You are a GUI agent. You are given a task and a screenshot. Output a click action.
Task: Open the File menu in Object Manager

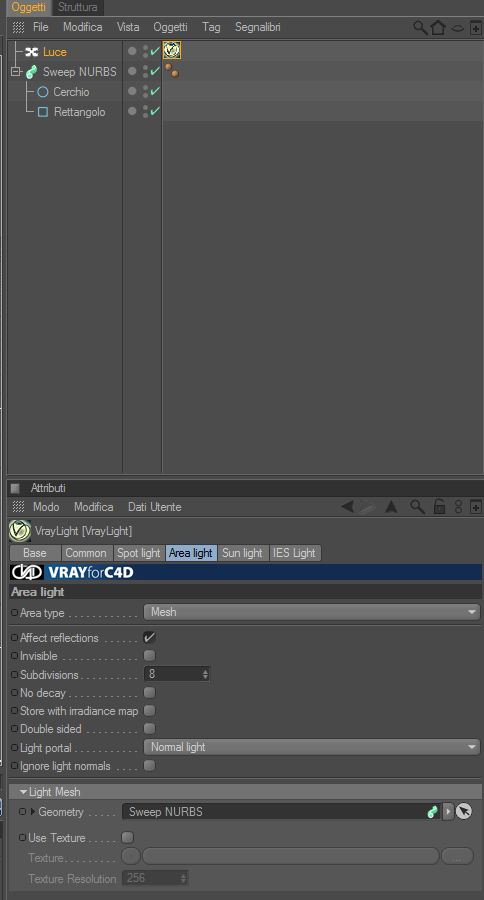tap(40, 27)
